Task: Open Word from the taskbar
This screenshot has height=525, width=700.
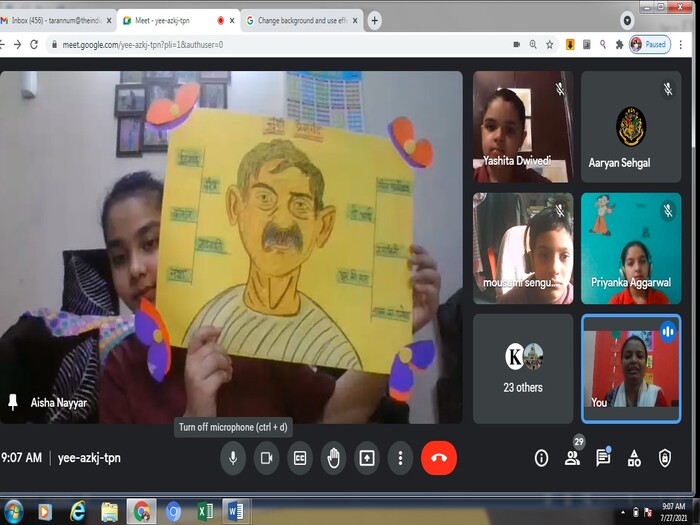Action: tap(236, 512)
